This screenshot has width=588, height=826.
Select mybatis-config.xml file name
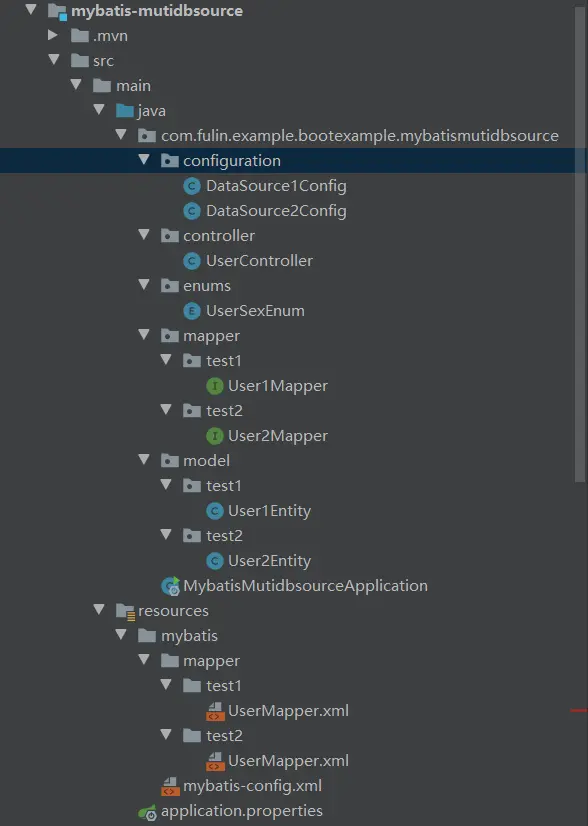[252, 786]
